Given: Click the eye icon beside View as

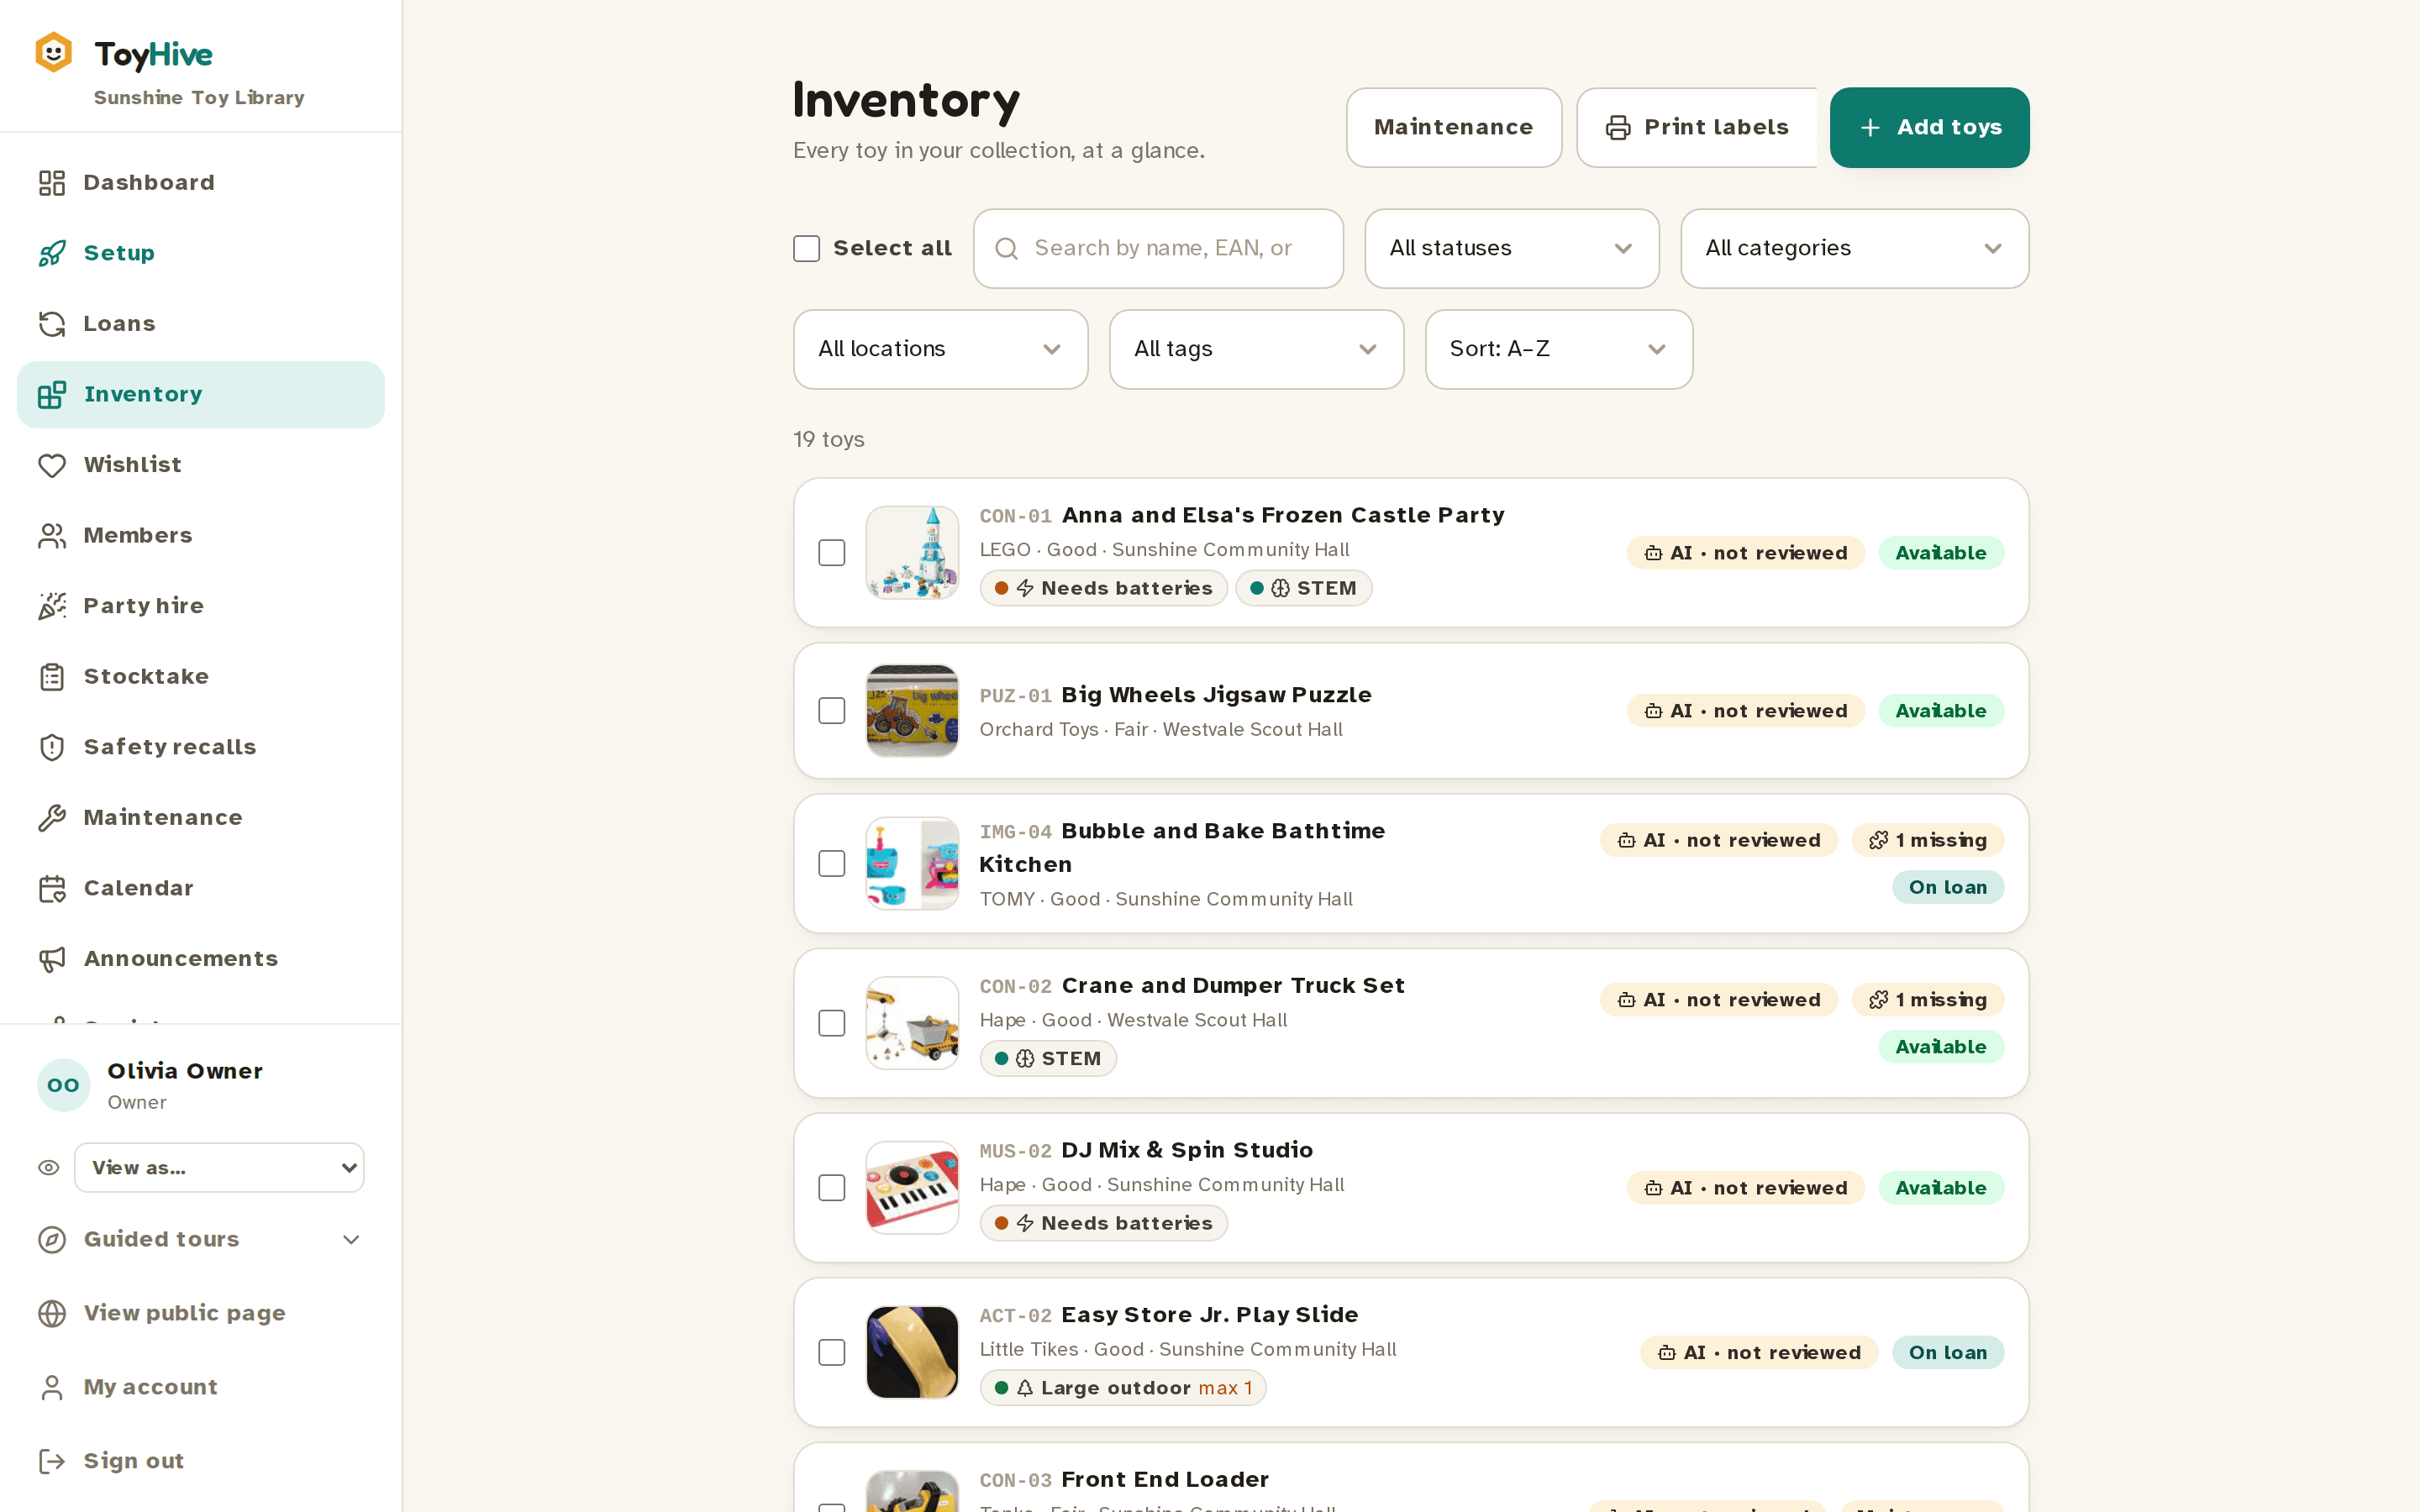Looking at the screenshot, I should (x=49, y=1168).
